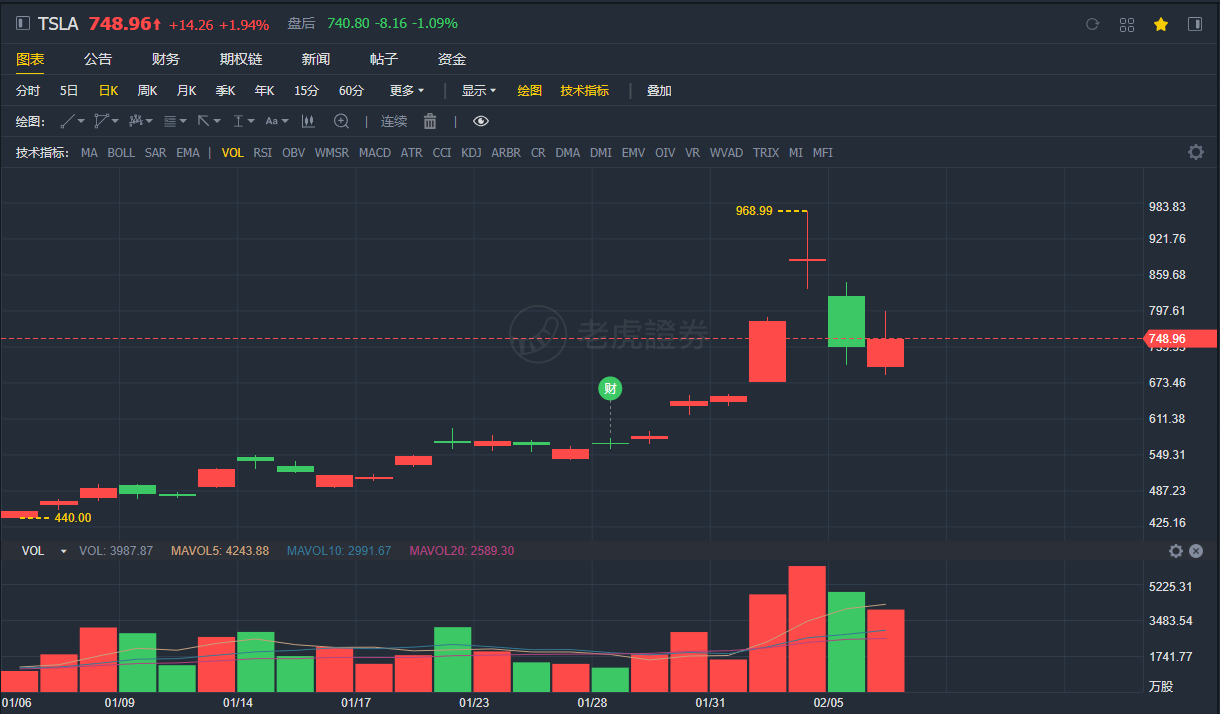Switch to the 财务 tab
This screenshot has height=714, width=1220.
tap(166, 59)
